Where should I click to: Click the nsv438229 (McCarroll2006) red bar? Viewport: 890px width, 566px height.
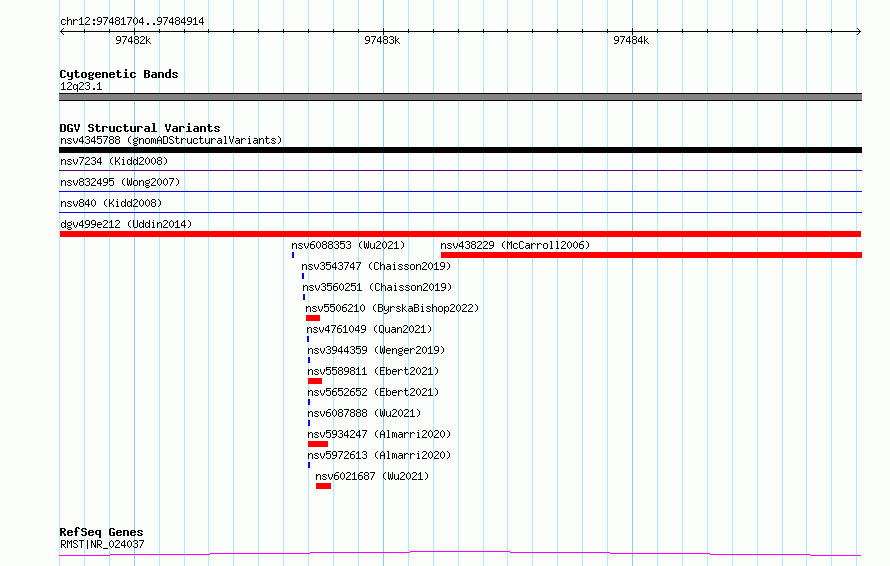pyautogui.click(x=651, y=255)
